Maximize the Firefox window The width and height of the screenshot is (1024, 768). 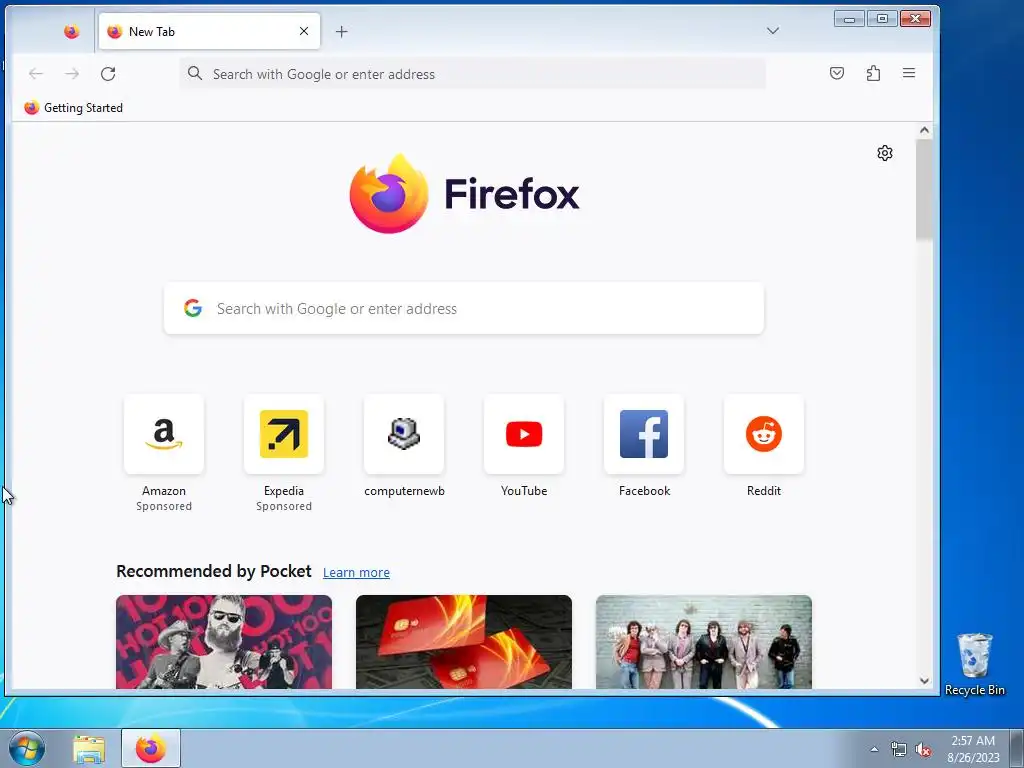pos(882,19)
